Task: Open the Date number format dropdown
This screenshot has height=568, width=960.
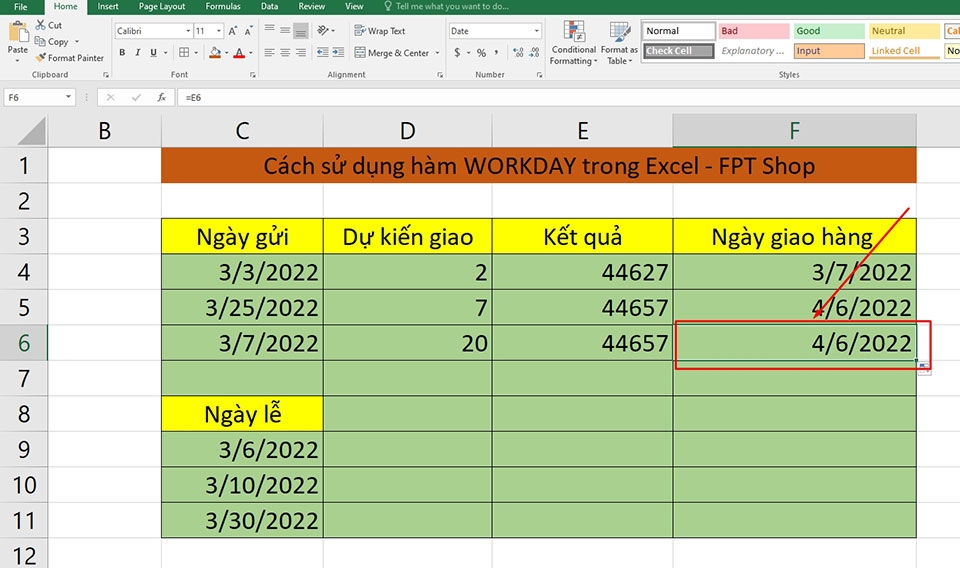Action: point(536,31)
